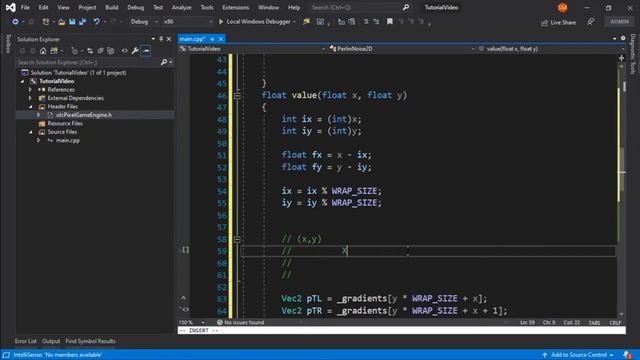Click Sync with Active Document icon
Screen dimensions: 640x360
pyautogui.click(x=90, y=51)
